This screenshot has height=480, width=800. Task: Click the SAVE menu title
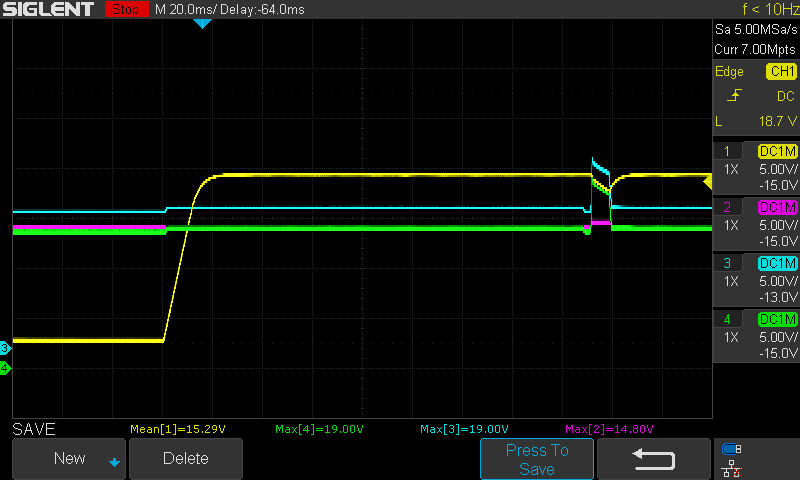pos(34,429)
